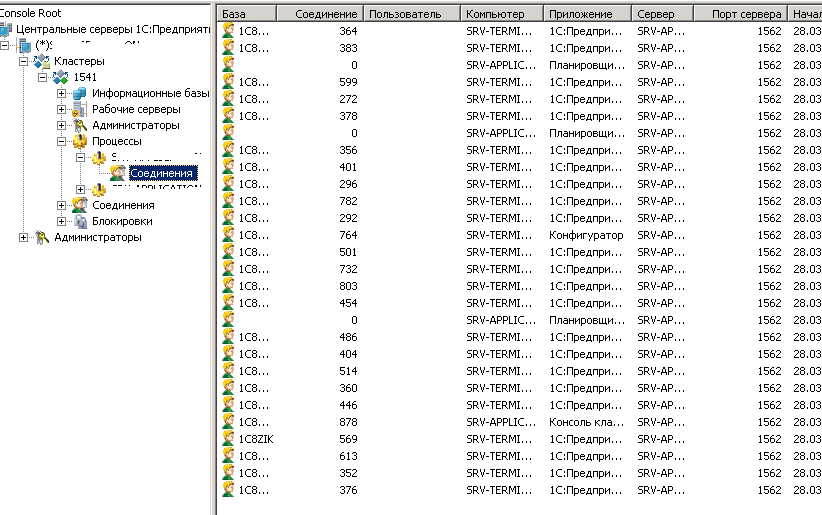822x515 pixels.
Task: Collapse the 1541 cluster node
Action: point(42,78)
